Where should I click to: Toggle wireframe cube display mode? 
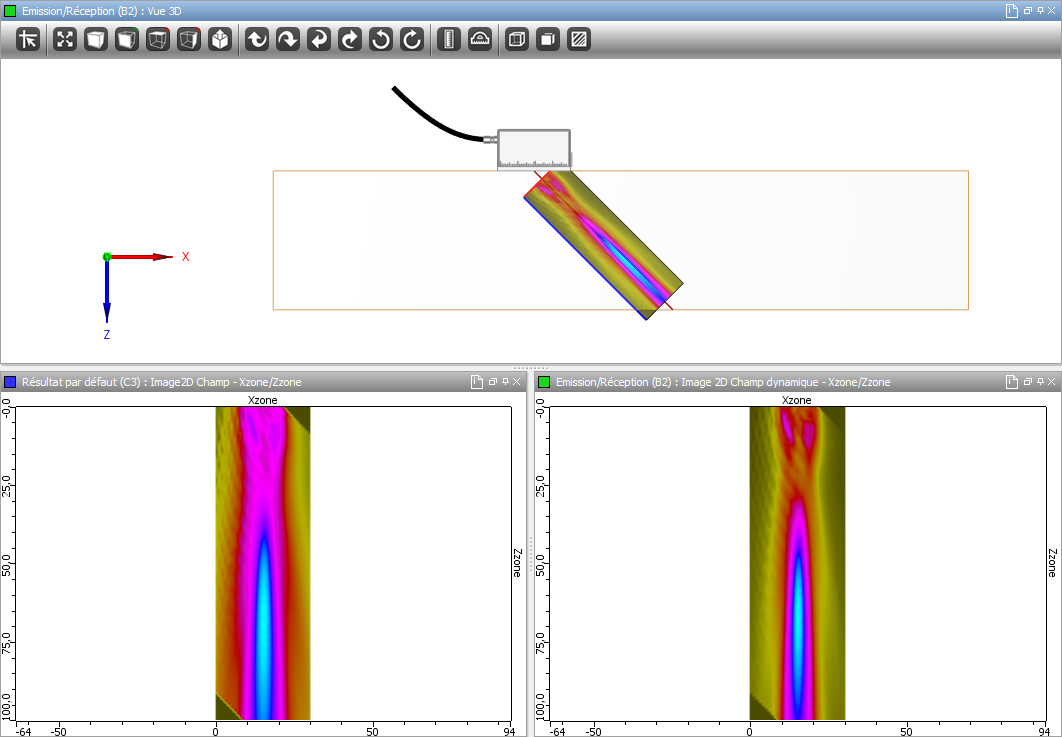point(516,40)
